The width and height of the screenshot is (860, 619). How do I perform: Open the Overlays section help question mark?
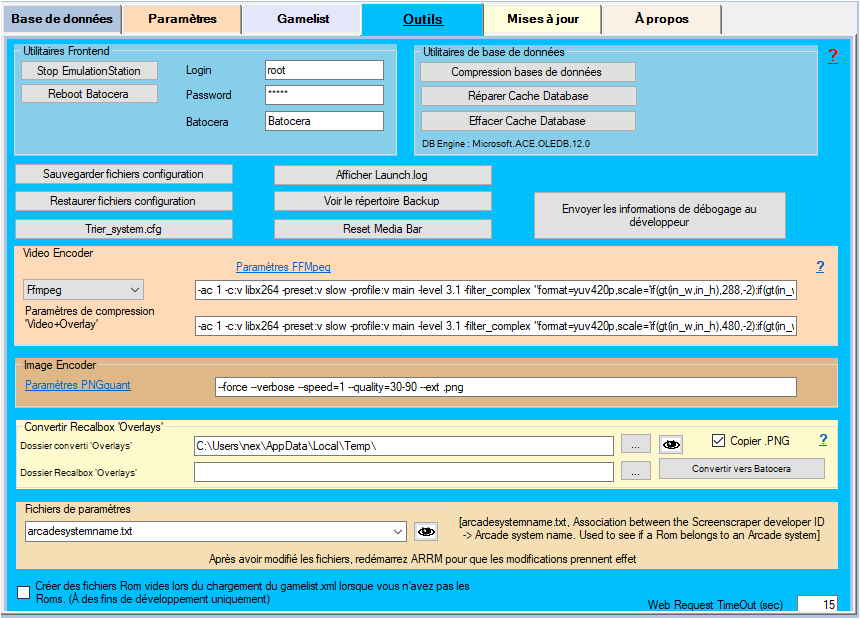click(x=823, y=440)
